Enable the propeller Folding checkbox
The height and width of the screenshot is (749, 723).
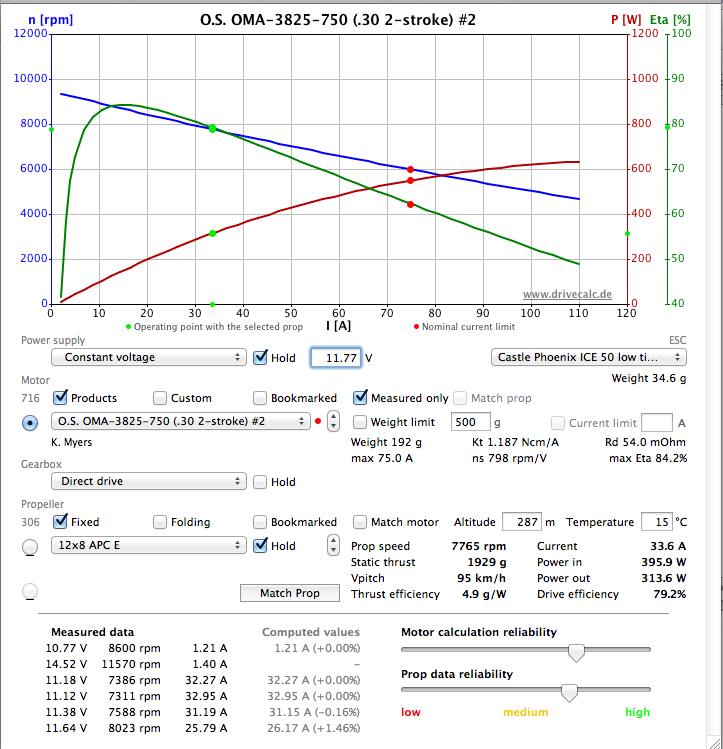point(160,522)
